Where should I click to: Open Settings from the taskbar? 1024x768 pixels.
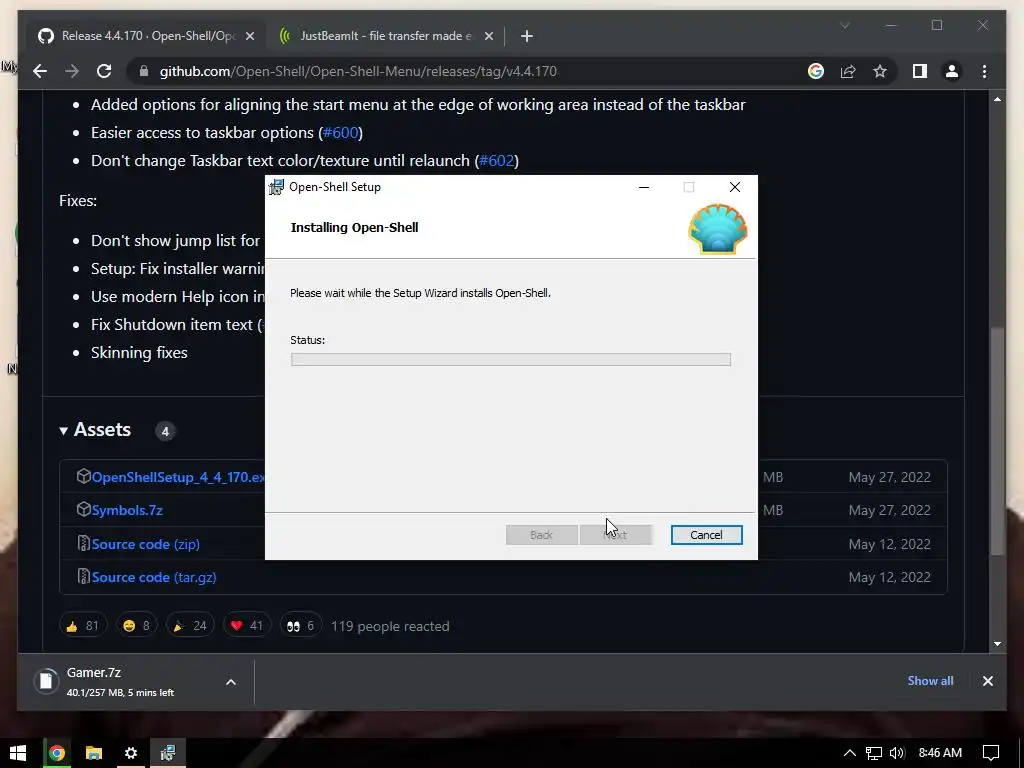click(x=131, y=754)
